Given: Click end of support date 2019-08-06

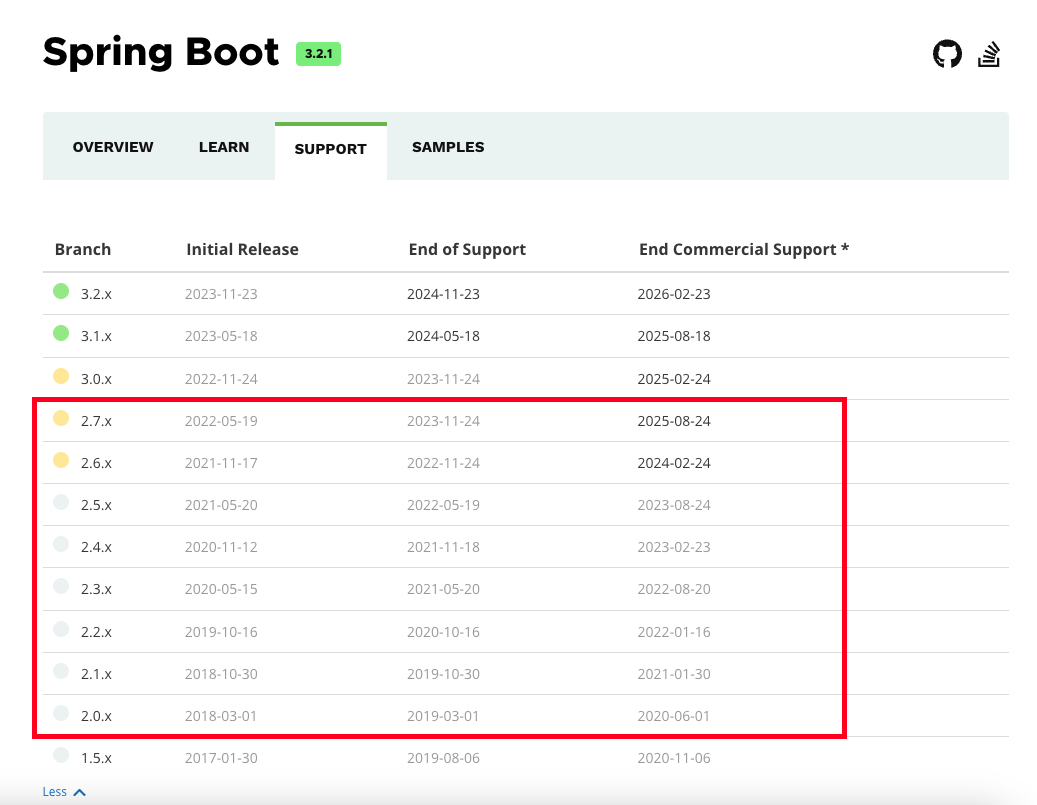Looking at the screenshot, I should coord(443,758).
